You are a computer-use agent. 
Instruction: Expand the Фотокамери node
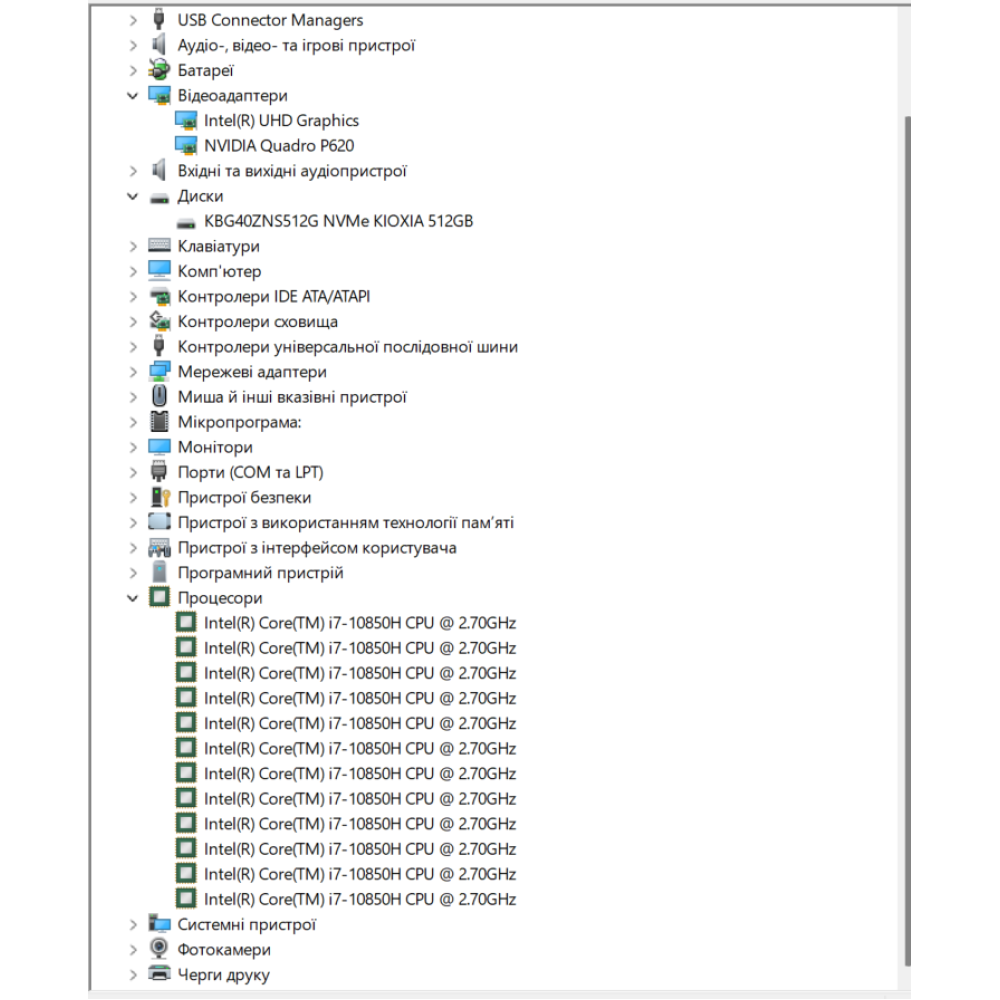133,950
